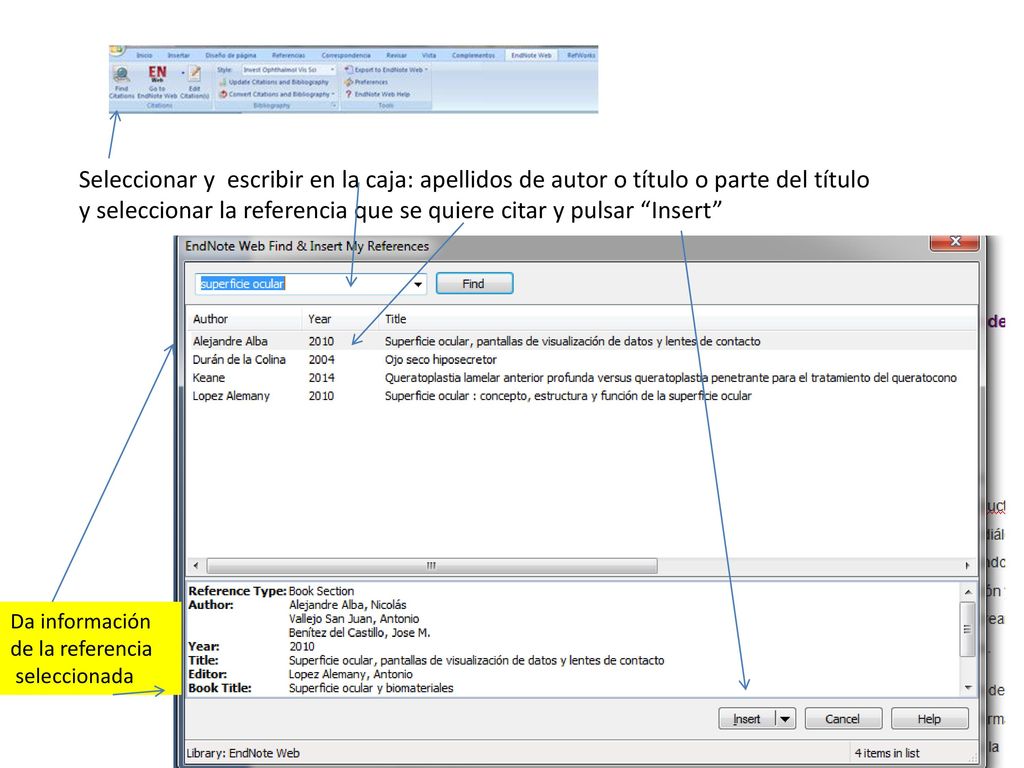
Task: Click the details pane vertical scrollbar thumb
Action: (968, 629)
